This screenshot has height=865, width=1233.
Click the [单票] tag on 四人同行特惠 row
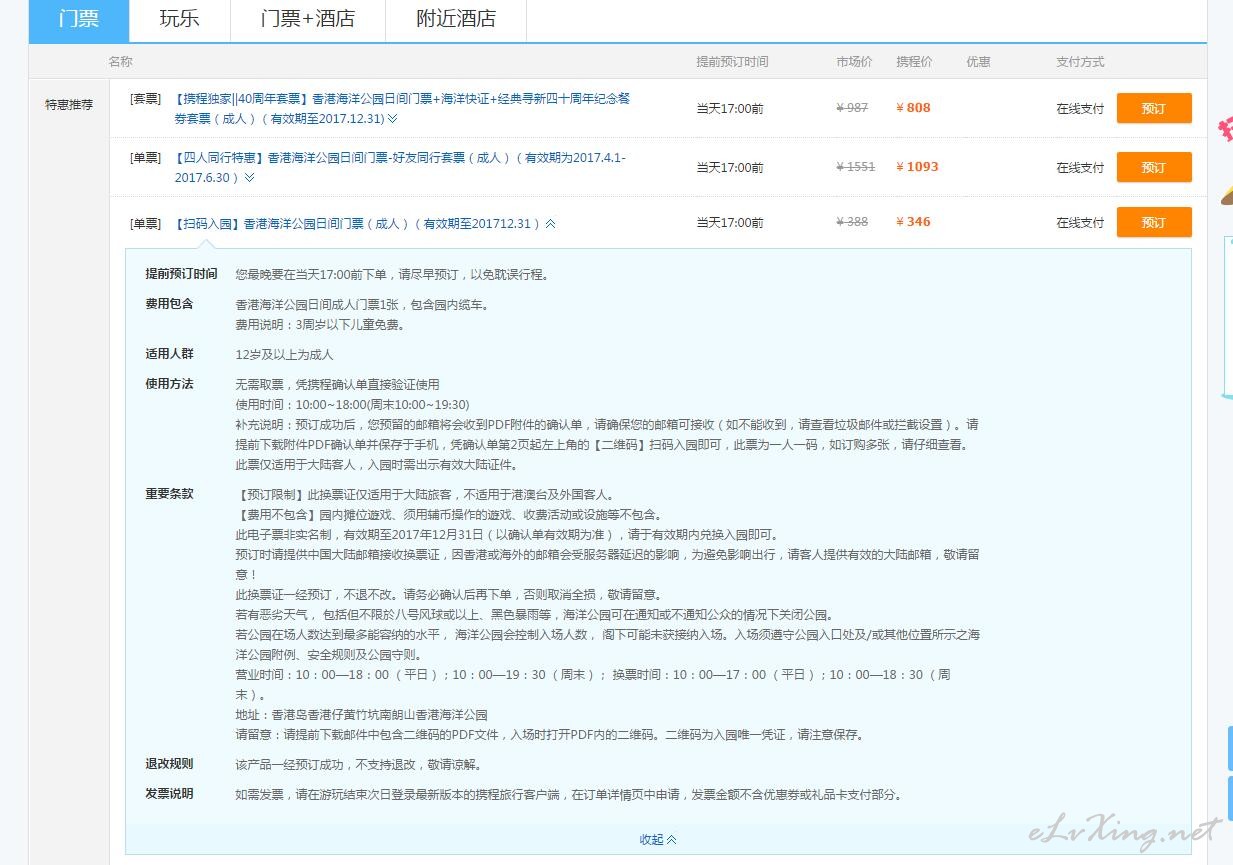click(x=145, y=157)
